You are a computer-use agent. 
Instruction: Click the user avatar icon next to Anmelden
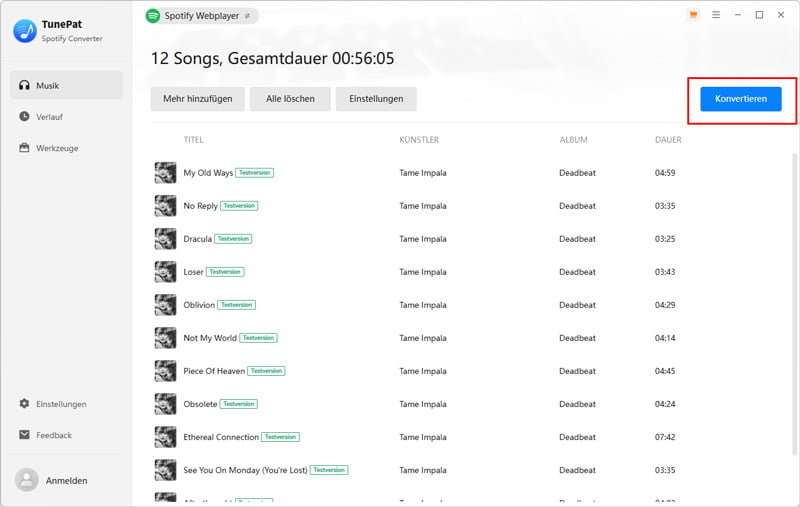coord(27,480)
